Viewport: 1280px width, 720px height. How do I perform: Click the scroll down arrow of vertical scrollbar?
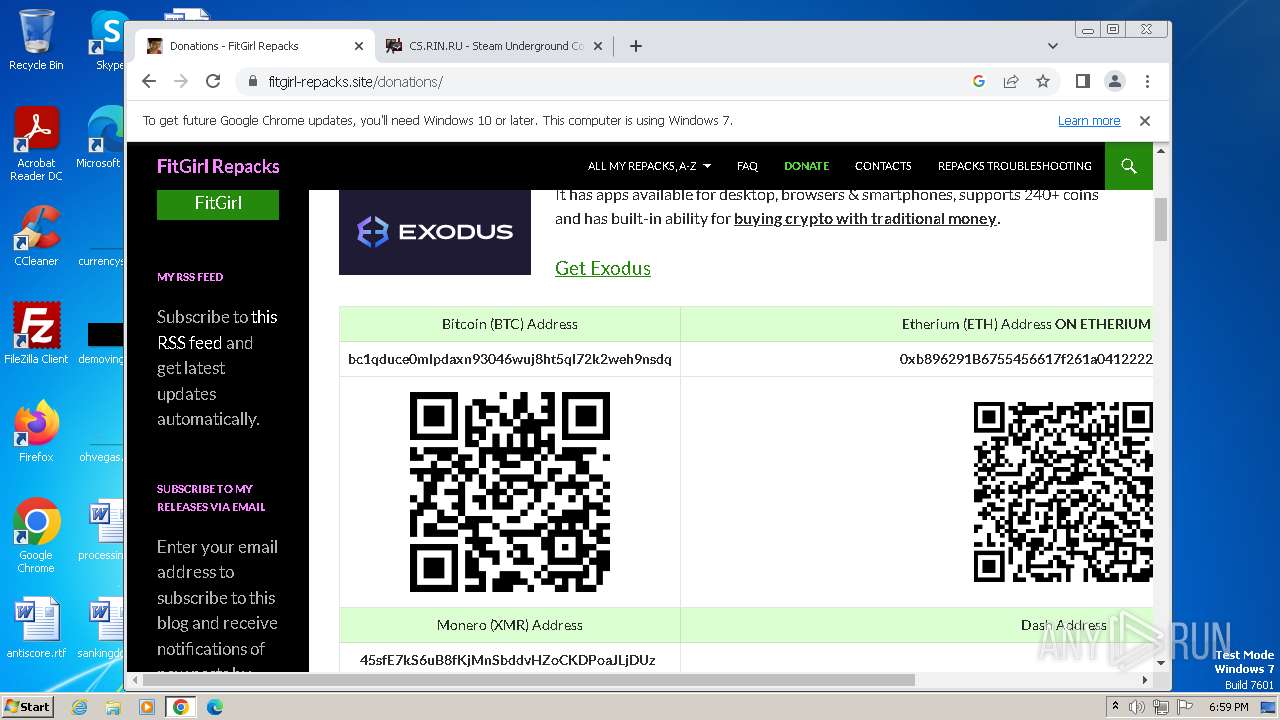click(x=1161, y=662)
